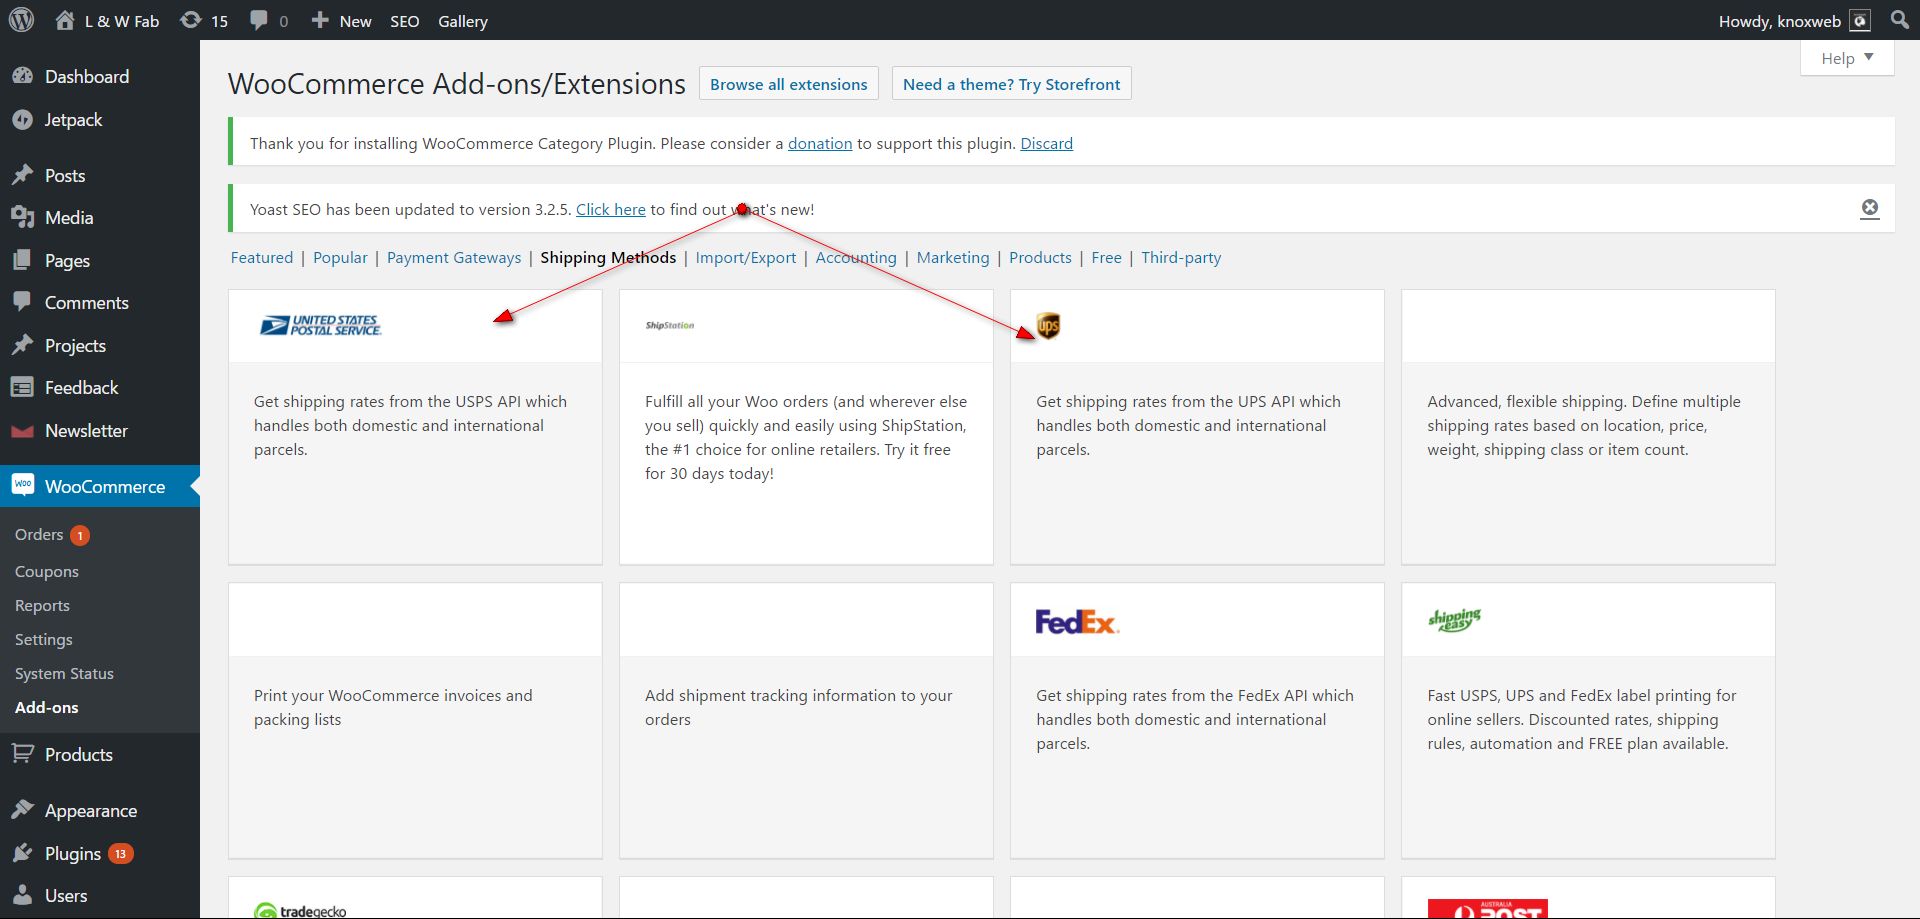Expand the Help dropdown
The width and height of the screenshot is (1920, 919).
tap(1846, 58)
